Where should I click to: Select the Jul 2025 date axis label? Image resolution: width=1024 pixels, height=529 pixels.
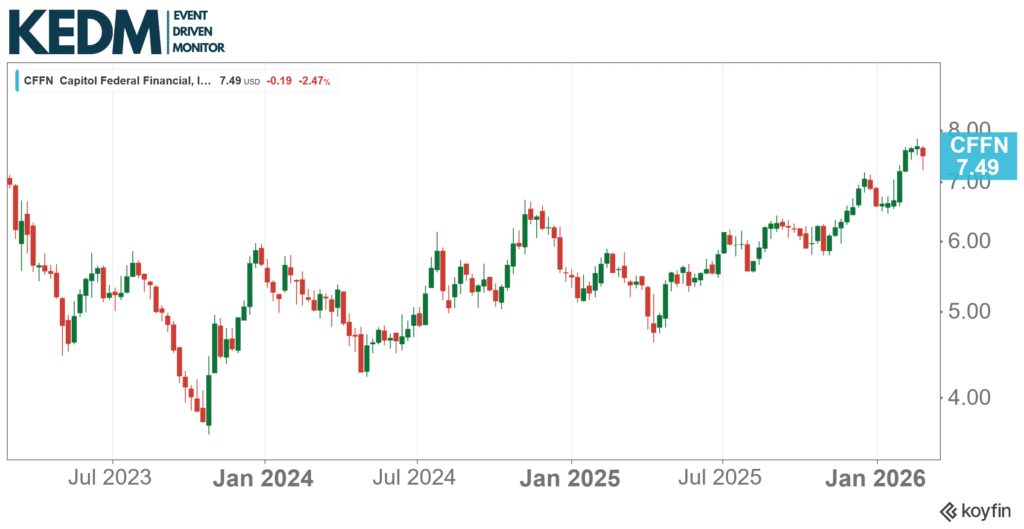pyautogui.click(x=723, y=478)
